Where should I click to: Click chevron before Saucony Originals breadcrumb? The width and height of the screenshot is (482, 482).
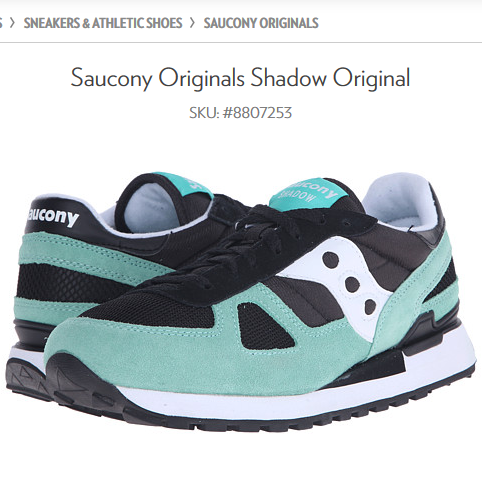192,23
